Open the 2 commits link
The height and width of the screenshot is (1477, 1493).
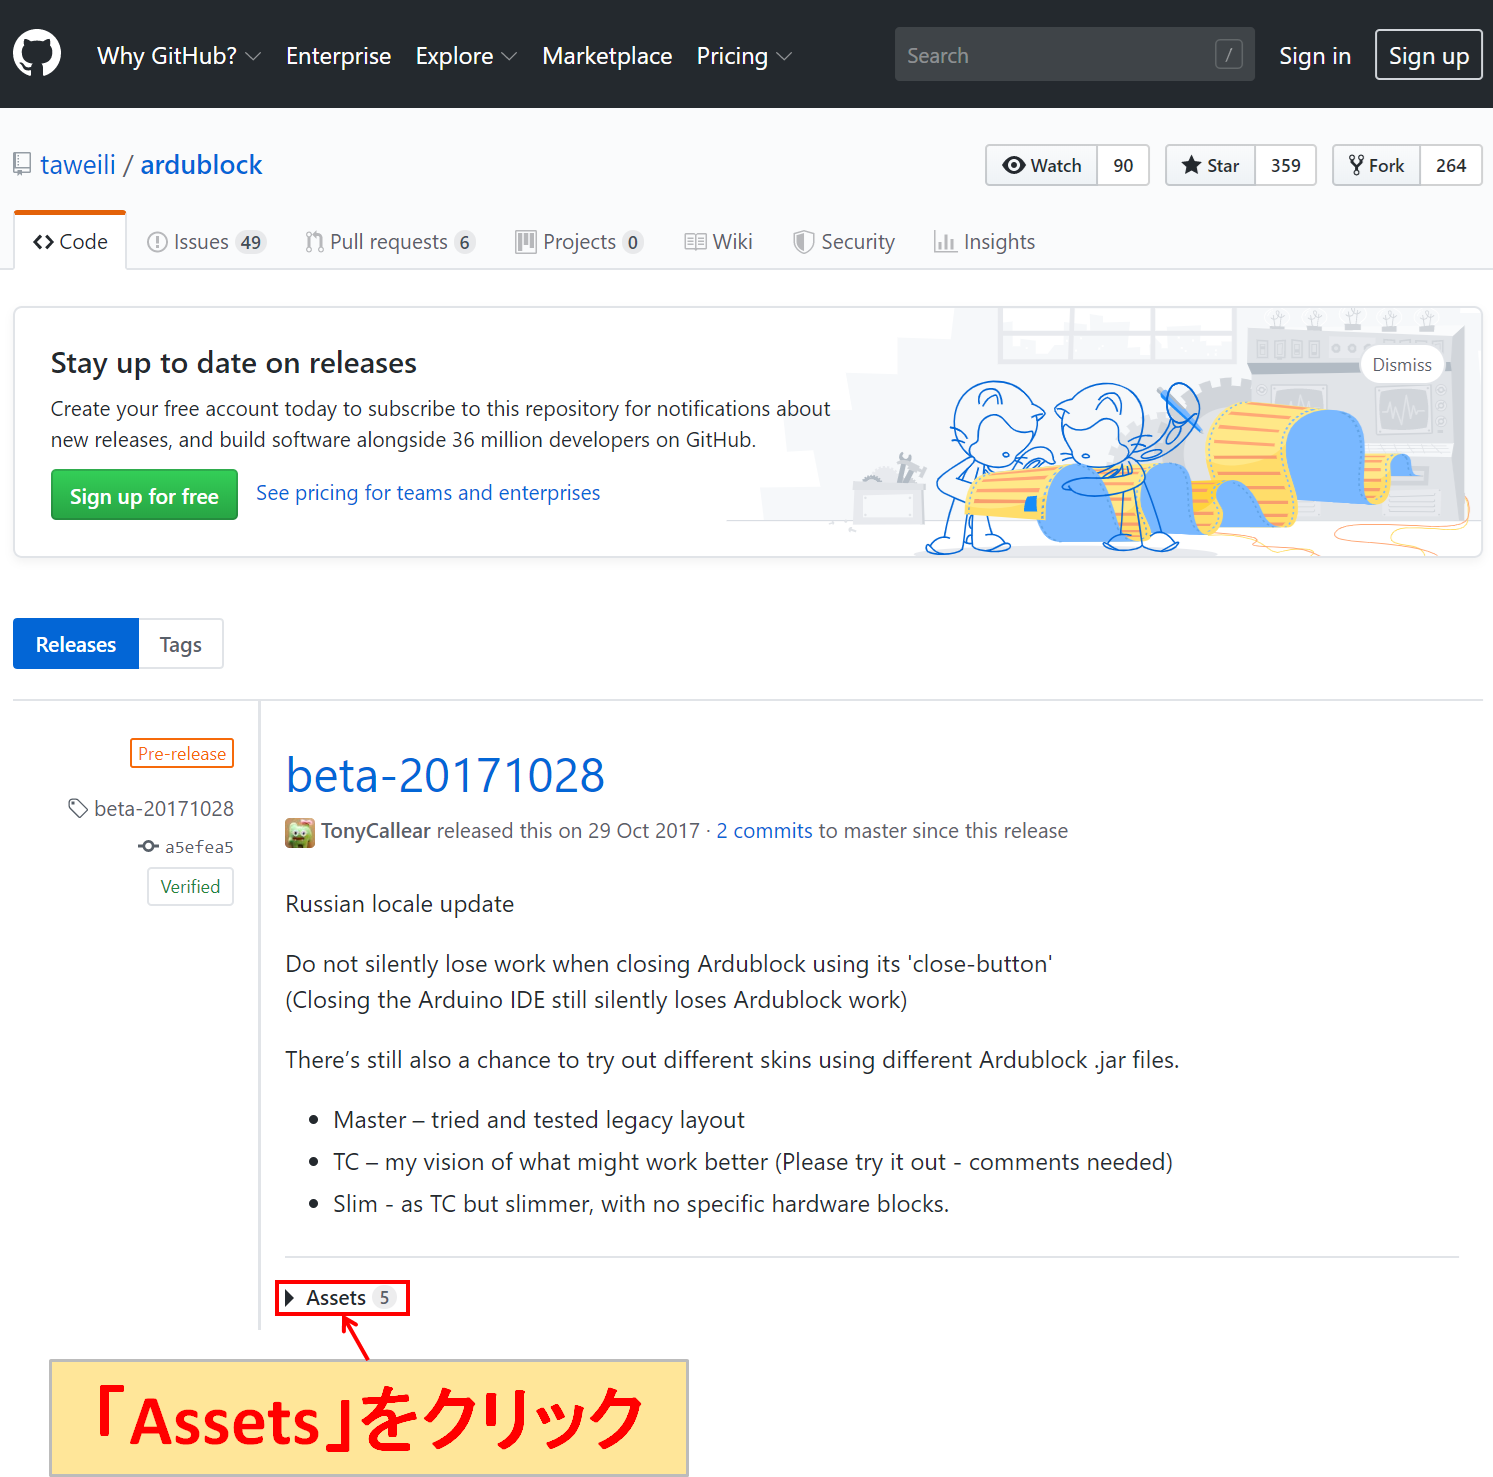coord(764,831)
